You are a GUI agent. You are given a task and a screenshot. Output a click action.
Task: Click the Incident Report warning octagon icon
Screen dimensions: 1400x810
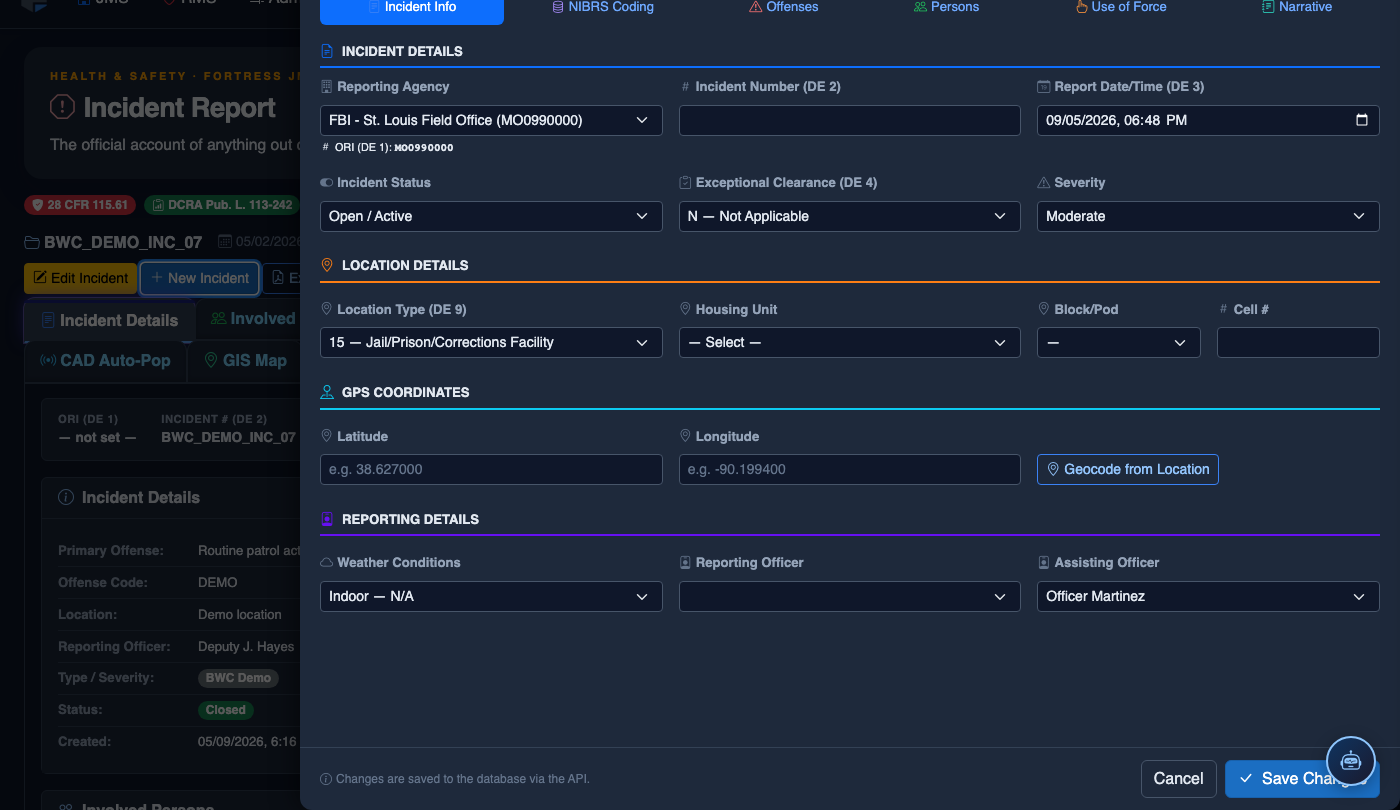62,107
